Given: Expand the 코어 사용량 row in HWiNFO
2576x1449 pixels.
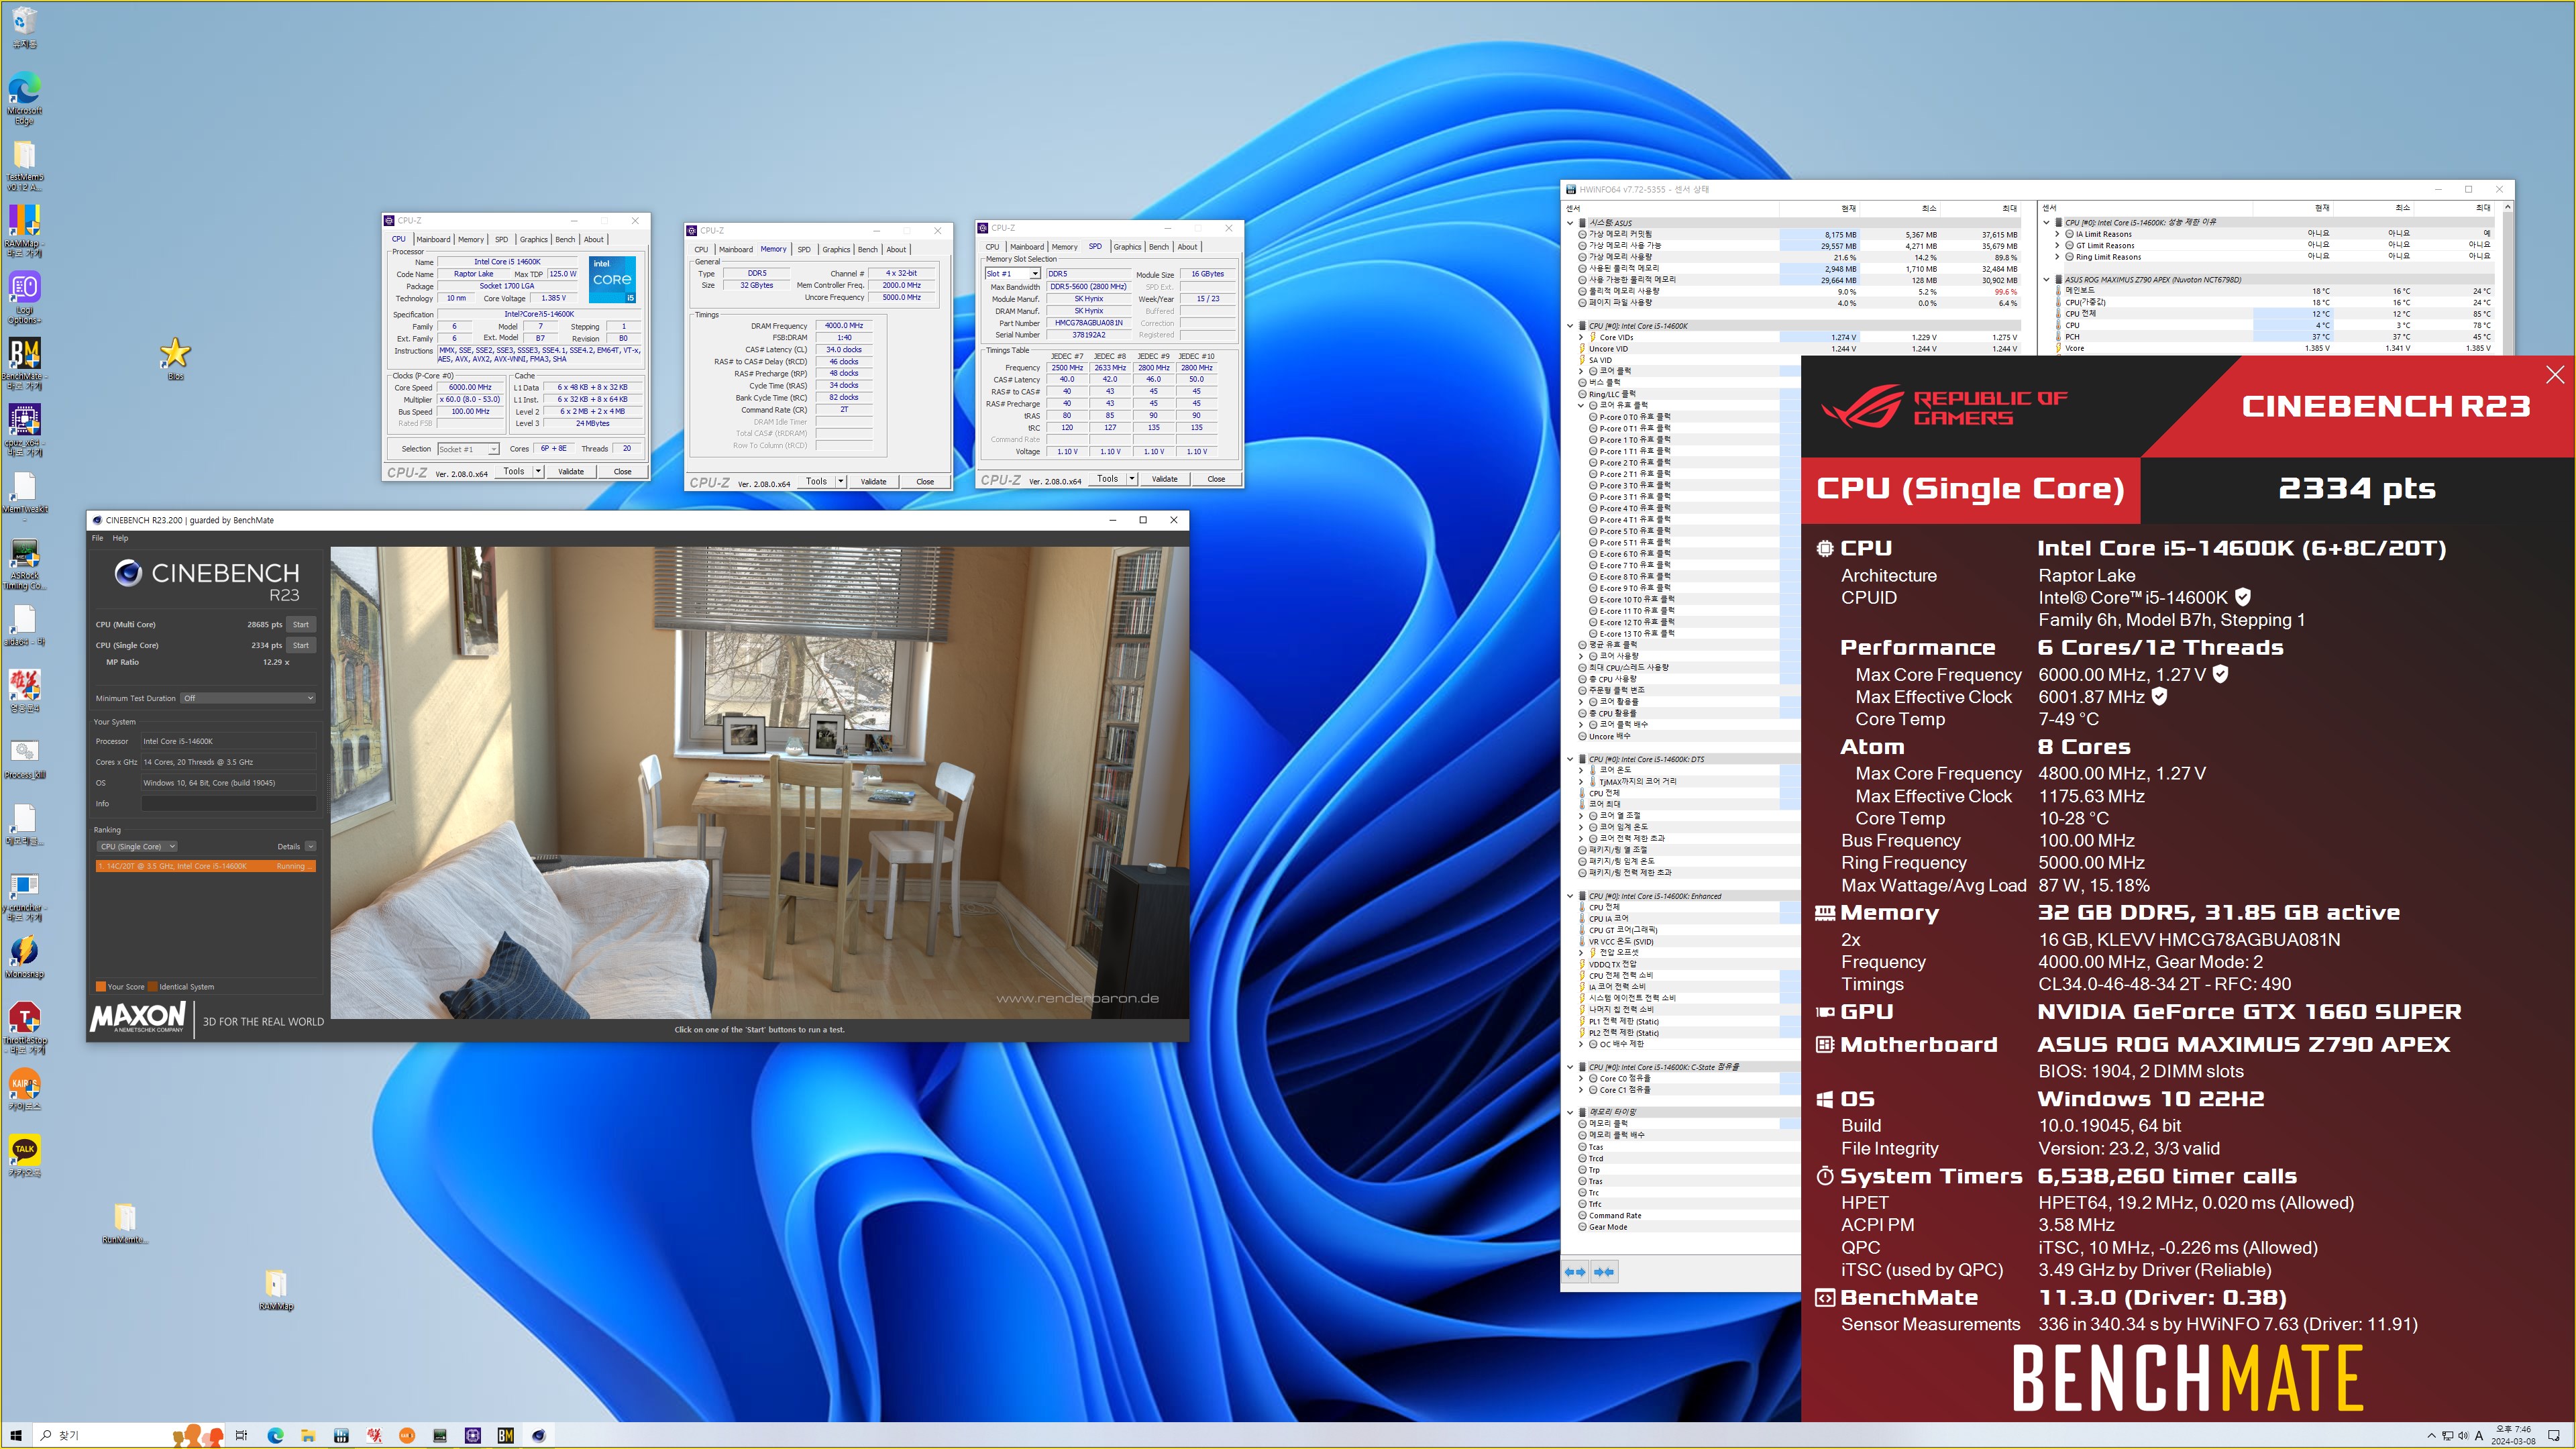Looking at the screenshot, I should pyautogui.click(x=1581, y=656).
